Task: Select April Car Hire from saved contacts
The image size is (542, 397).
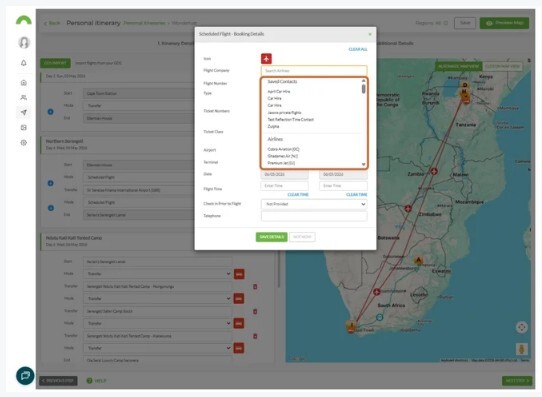Action: [279, 92]
